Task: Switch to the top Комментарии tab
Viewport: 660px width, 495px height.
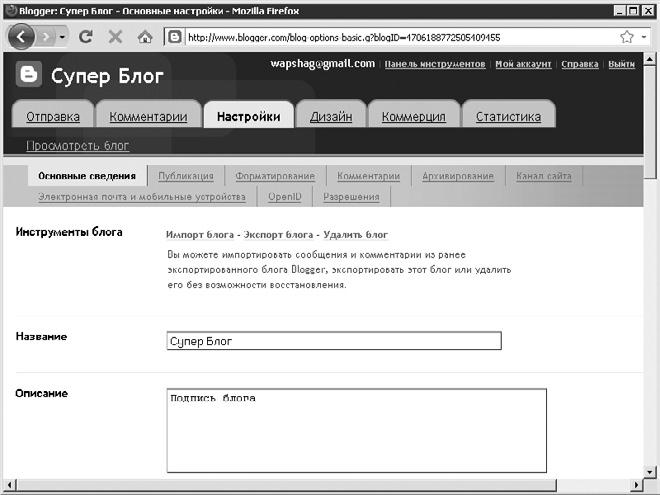Action: (148, 114)
